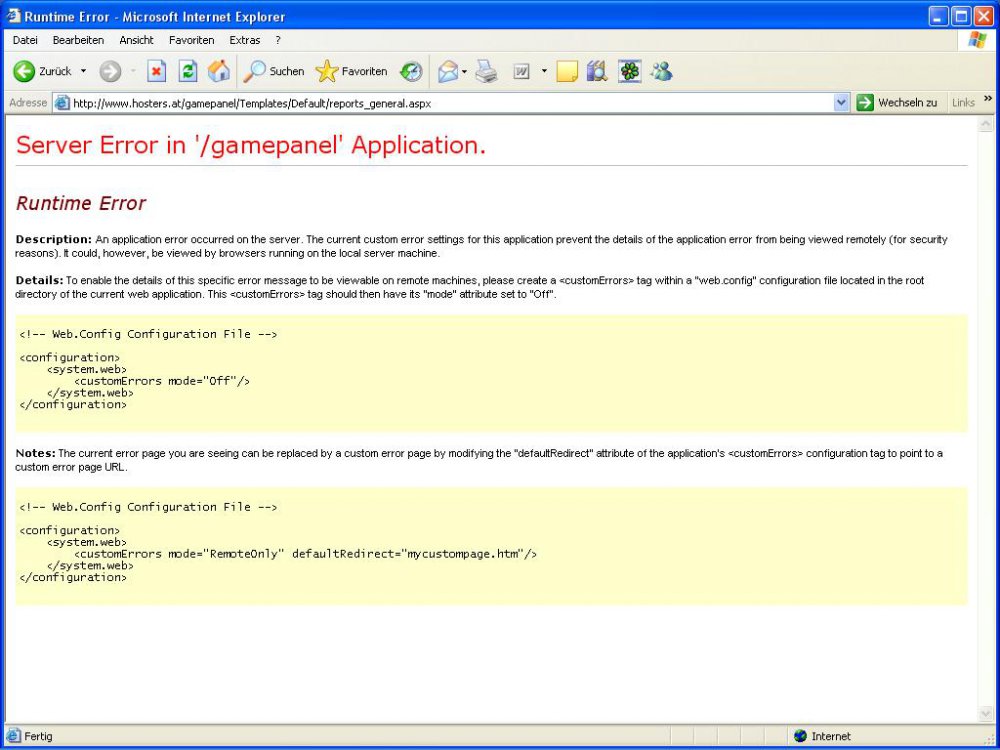The width and height of the screenshot is (1000, 750).
Task: Click the Print icon
Action: [x=486, y=72]
